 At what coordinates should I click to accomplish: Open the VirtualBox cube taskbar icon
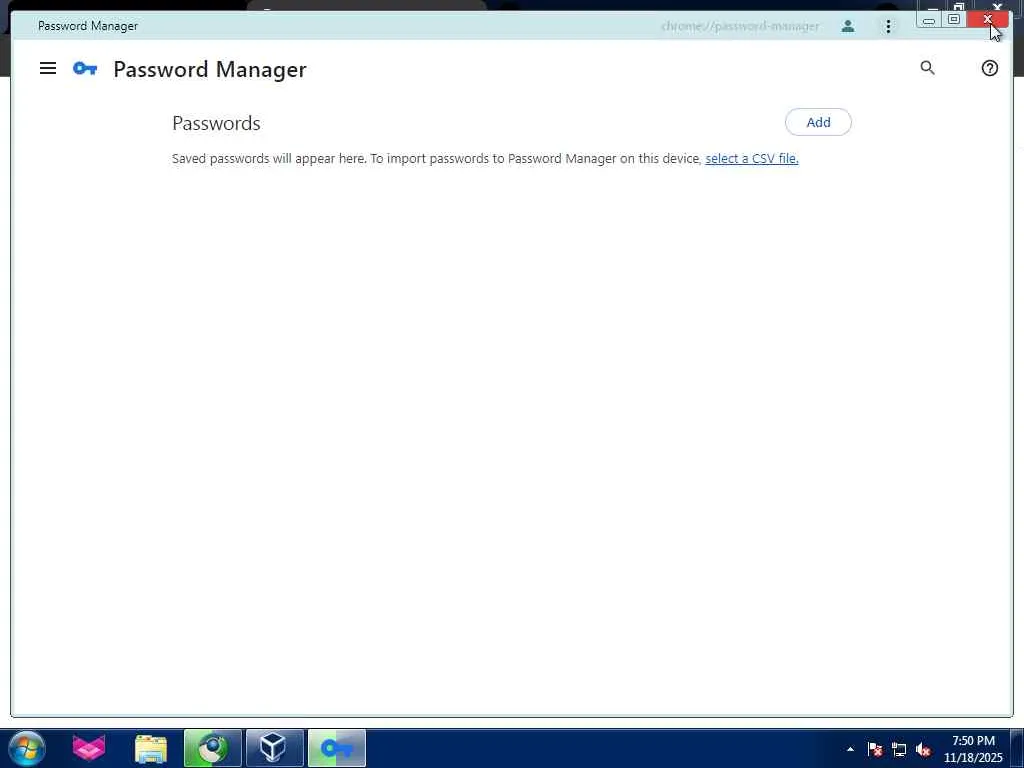(274, 748)
